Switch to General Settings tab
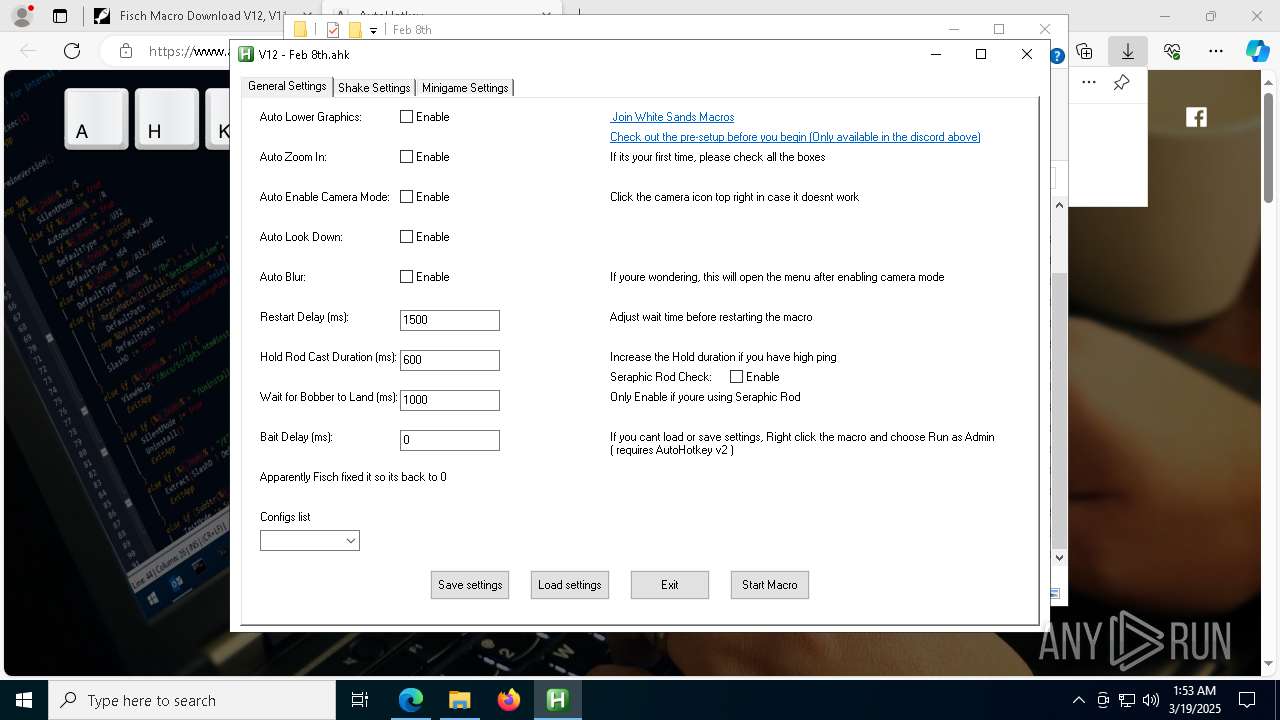Screen dimensions: 1280x720 287,86
